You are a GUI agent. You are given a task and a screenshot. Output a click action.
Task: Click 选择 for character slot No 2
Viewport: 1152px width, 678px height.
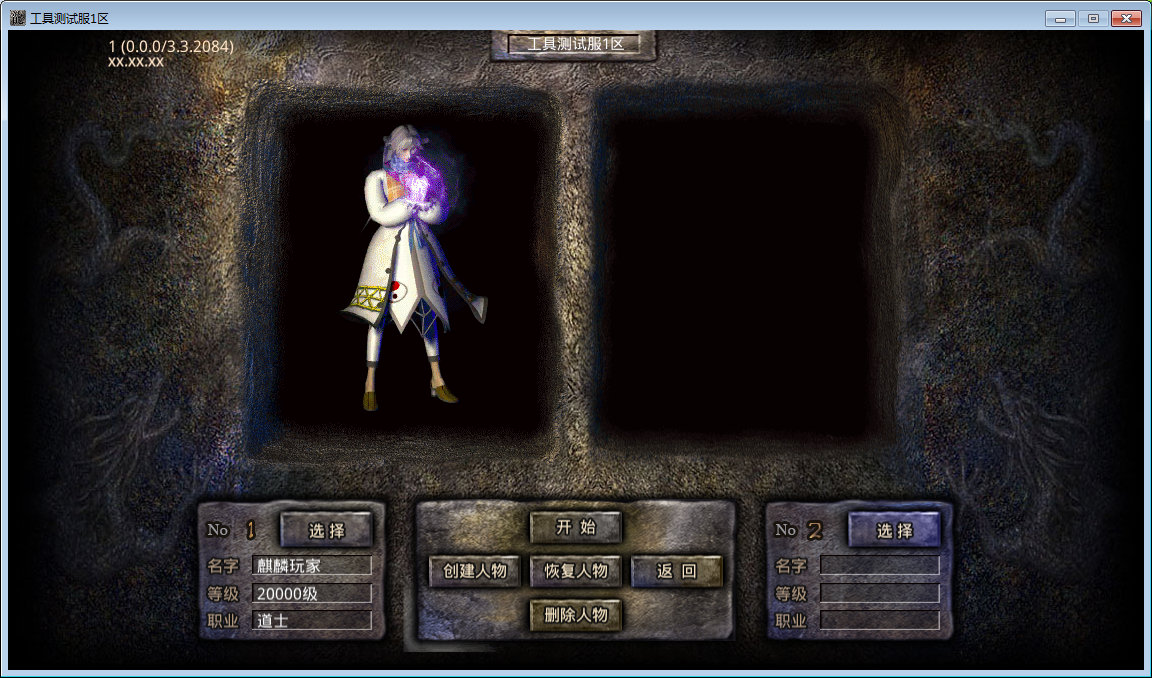894,530
